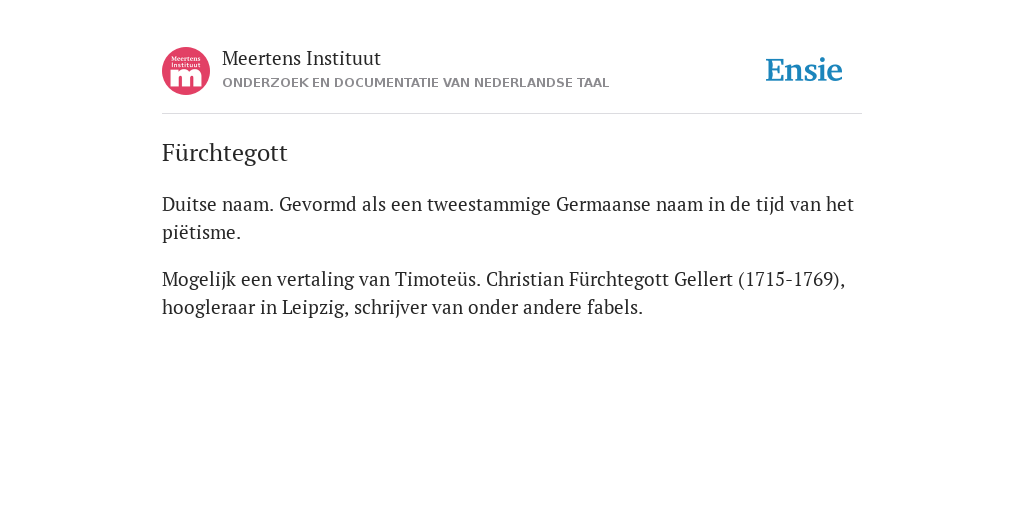The height and width of the screenshot is (512, 1024).
Task: Click the Meertens Instituut round logo
Action: [x=186, y=71]
